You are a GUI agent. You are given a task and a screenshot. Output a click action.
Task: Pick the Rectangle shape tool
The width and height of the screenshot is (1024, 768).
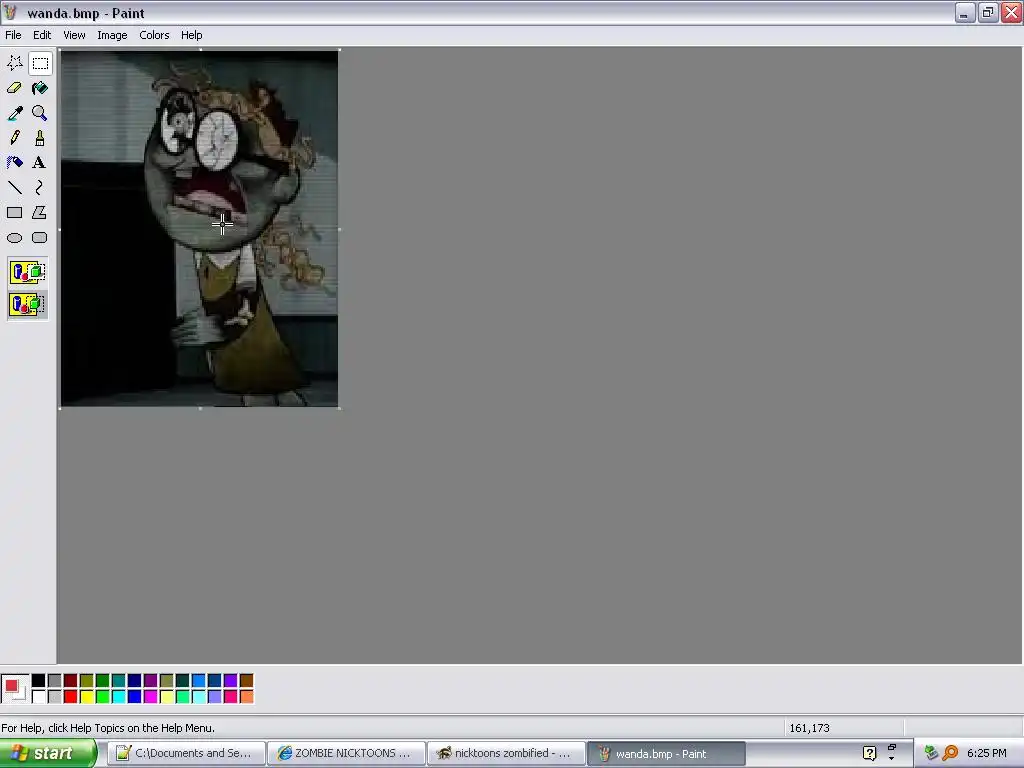pyautogui.click(x=14, y=213)
